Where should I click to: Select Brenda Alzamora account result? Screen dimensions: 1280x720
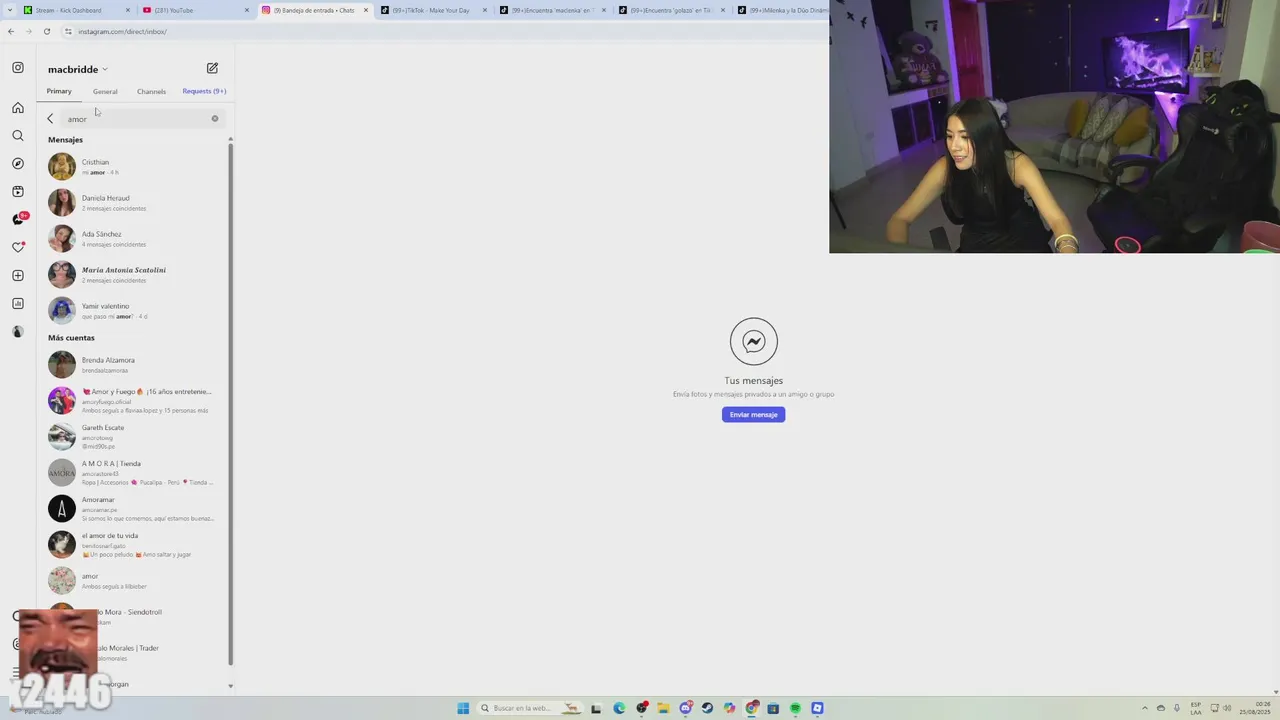pos(135,365)
